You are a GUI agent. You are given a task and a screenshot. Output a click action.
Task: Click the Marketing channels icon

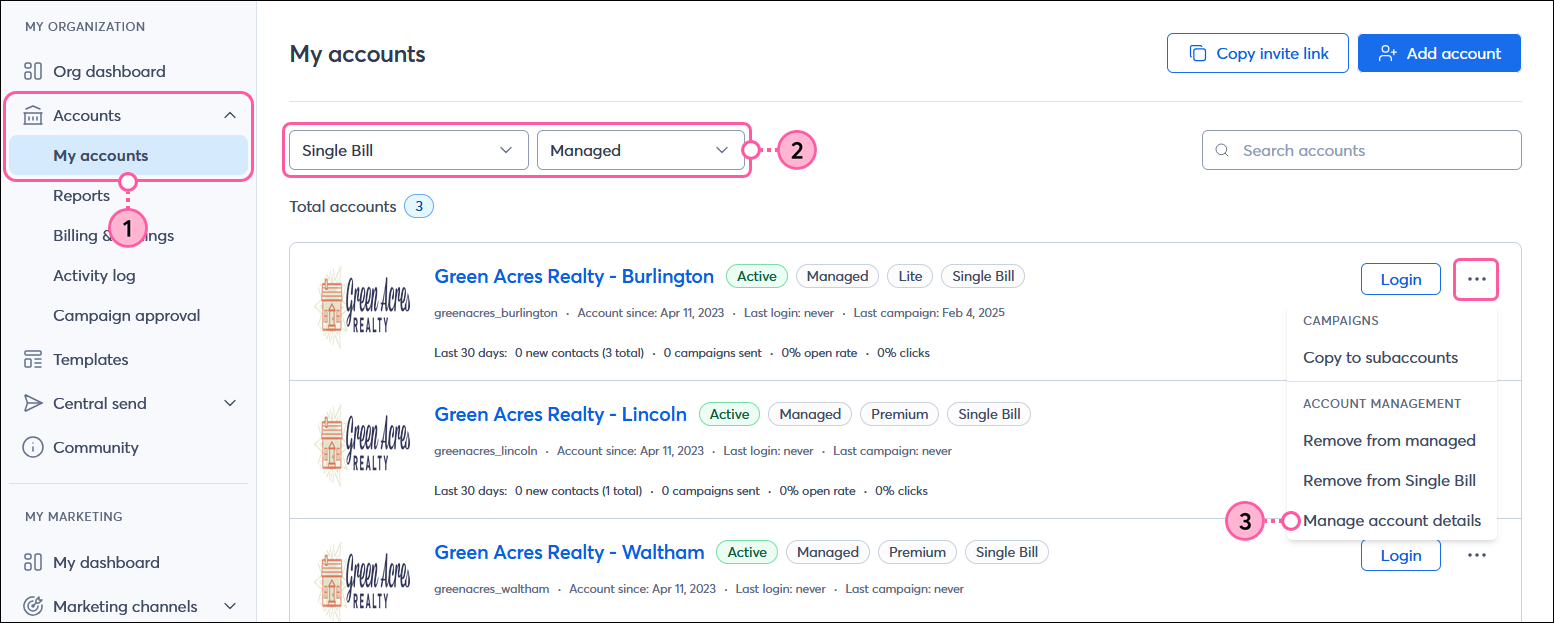[32, 606]
